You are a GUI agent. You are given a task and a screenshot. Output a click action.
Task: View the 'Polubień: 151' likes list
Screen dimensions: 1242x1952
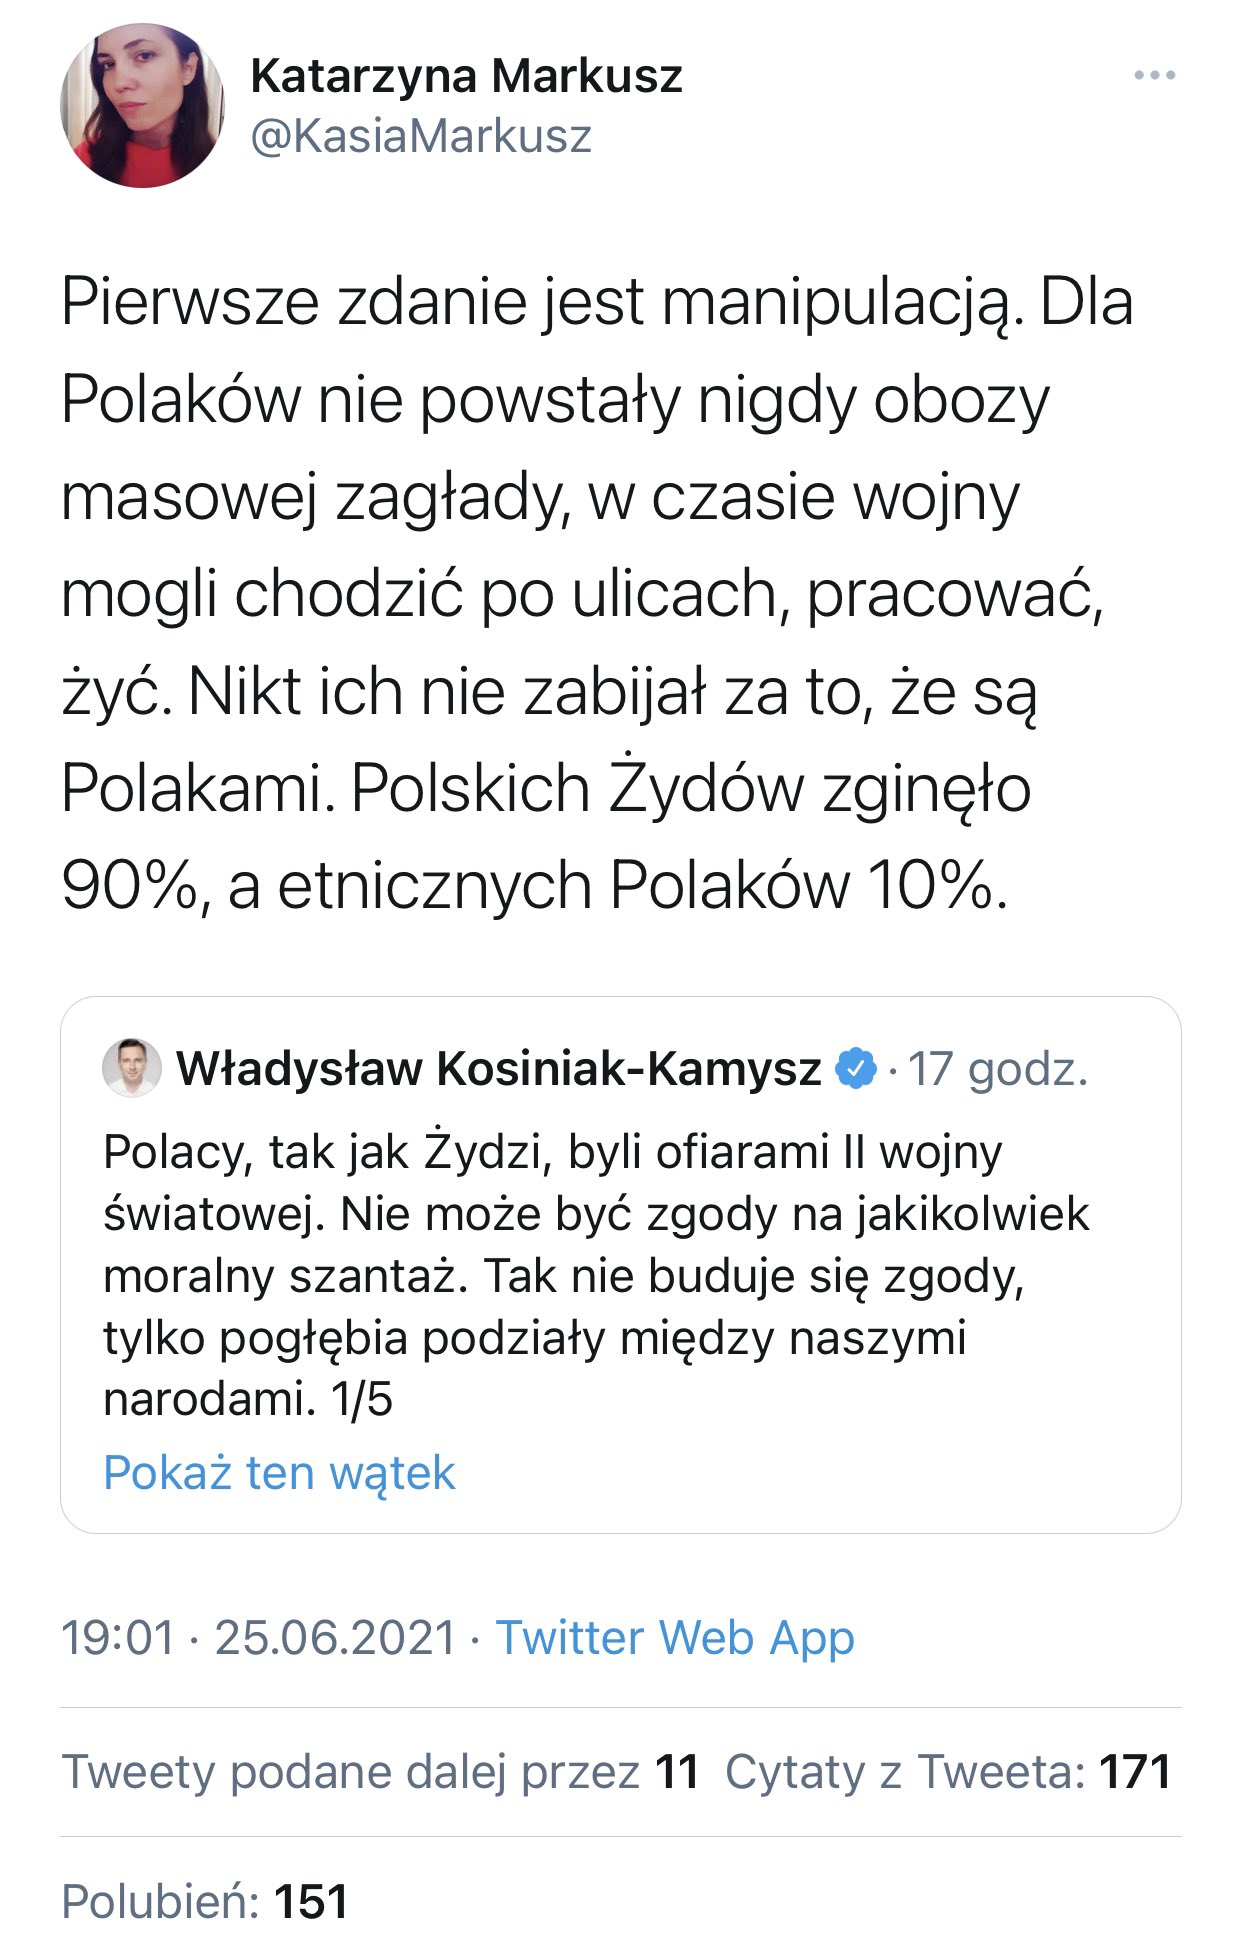coord(205,1901)
